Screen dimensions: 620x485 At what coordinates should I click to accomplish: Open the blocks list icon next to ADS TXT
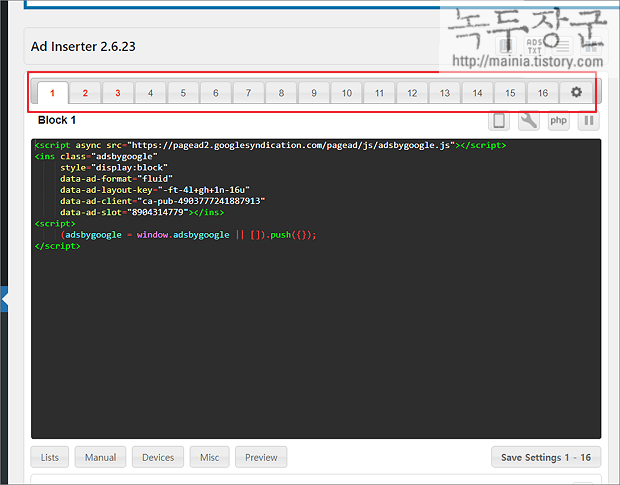coord(563,46)
